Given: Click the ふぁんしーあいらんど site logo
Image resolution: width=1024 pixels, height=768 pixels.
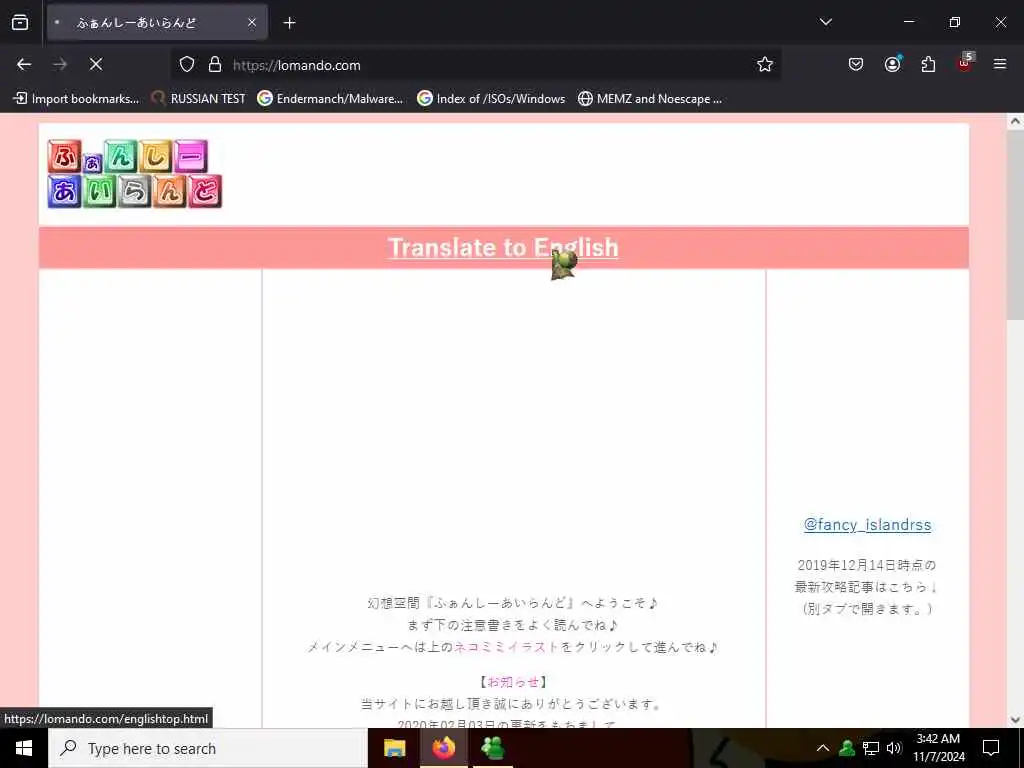Looking at the screenshot, I should [135, 174].
